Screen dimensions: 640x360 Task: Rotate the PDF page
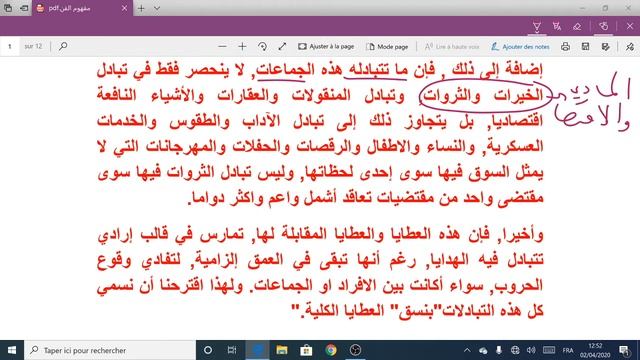coord(262,47)
